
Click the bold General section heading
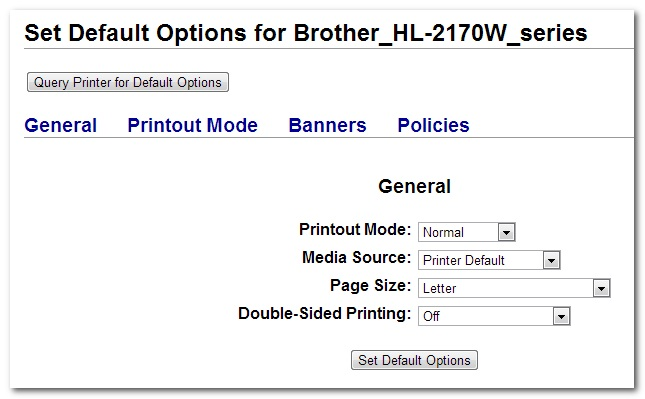415,186
